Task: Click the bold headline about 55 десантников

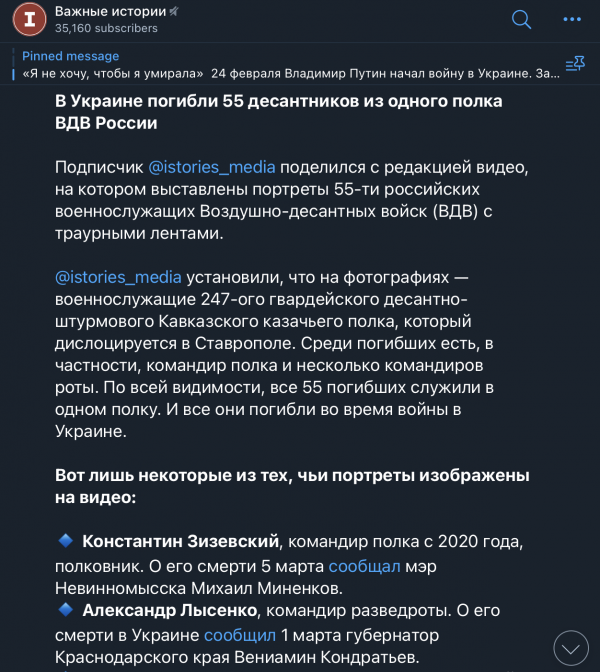Action: tap(279, 112)
